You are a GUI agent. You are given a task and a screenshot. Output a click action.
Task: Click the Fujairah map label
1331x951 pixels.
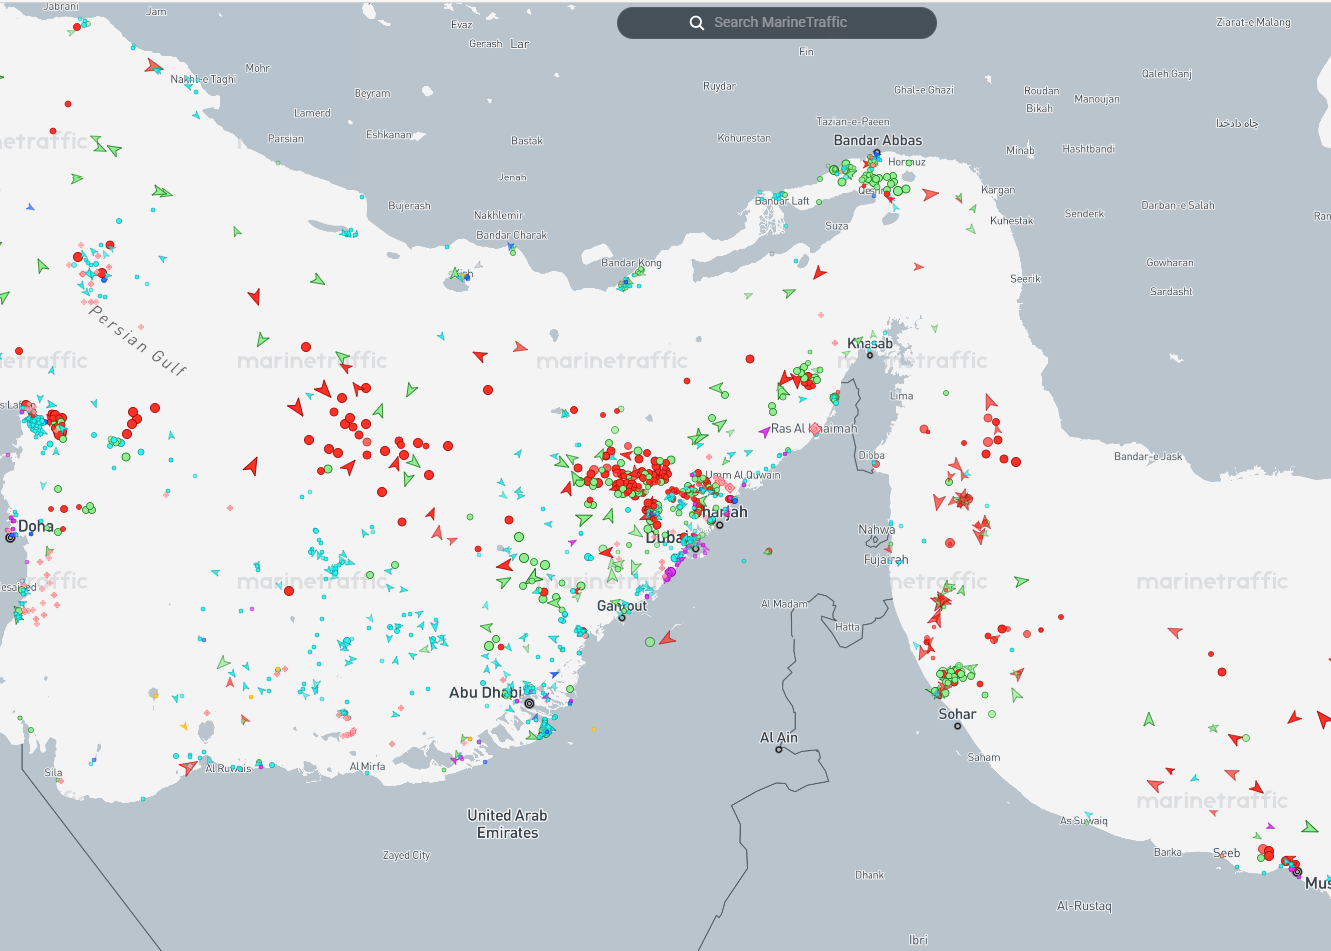886,560
